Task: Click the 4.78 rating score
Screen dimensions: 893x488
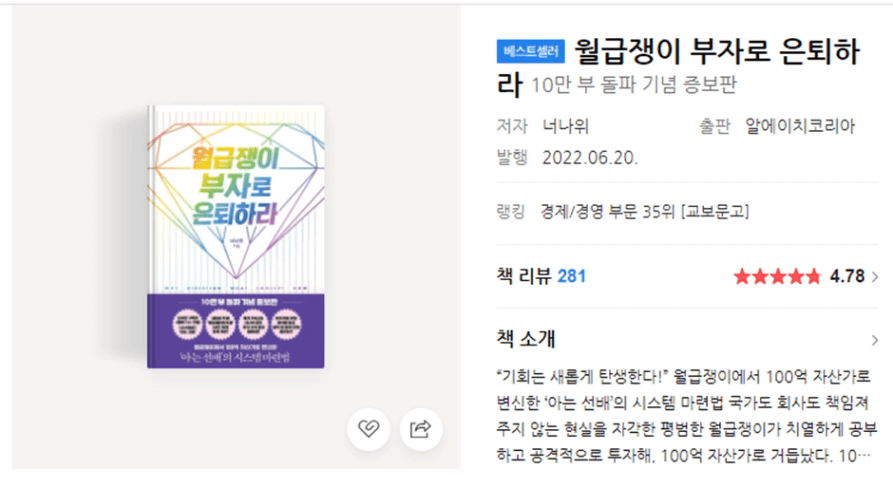Action: pyautogui.click(x=847, y=277)
